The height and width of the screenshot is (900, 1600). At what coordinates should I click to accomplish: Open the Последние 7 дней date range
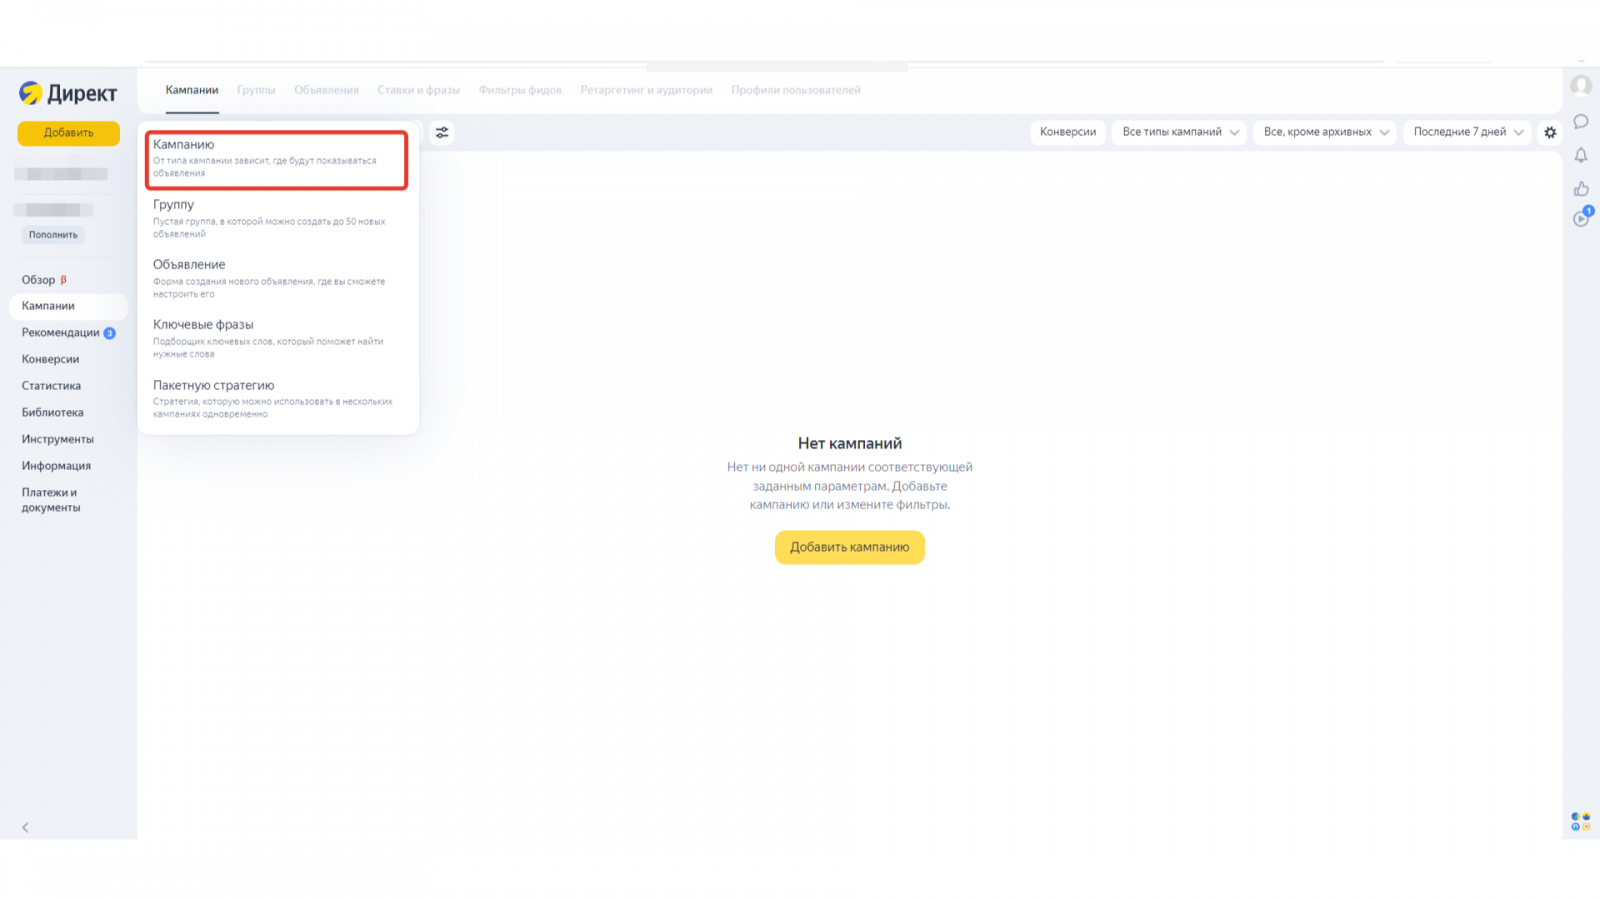coord(1467,132)
